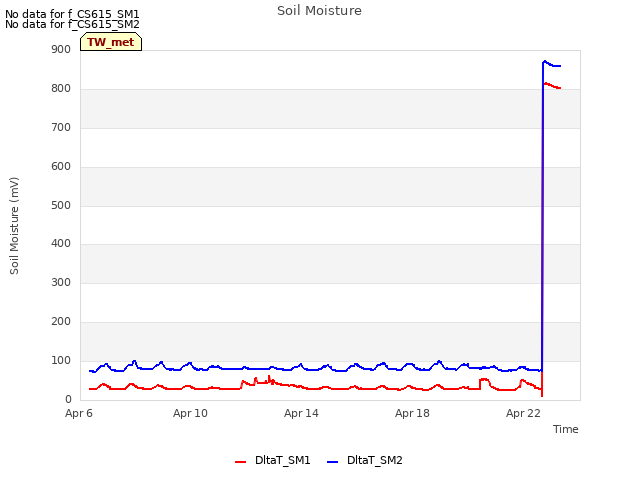Click the Apr 6 x-axis tick label
The height and width of the screenshot is (480, 640).
point(79,413)
